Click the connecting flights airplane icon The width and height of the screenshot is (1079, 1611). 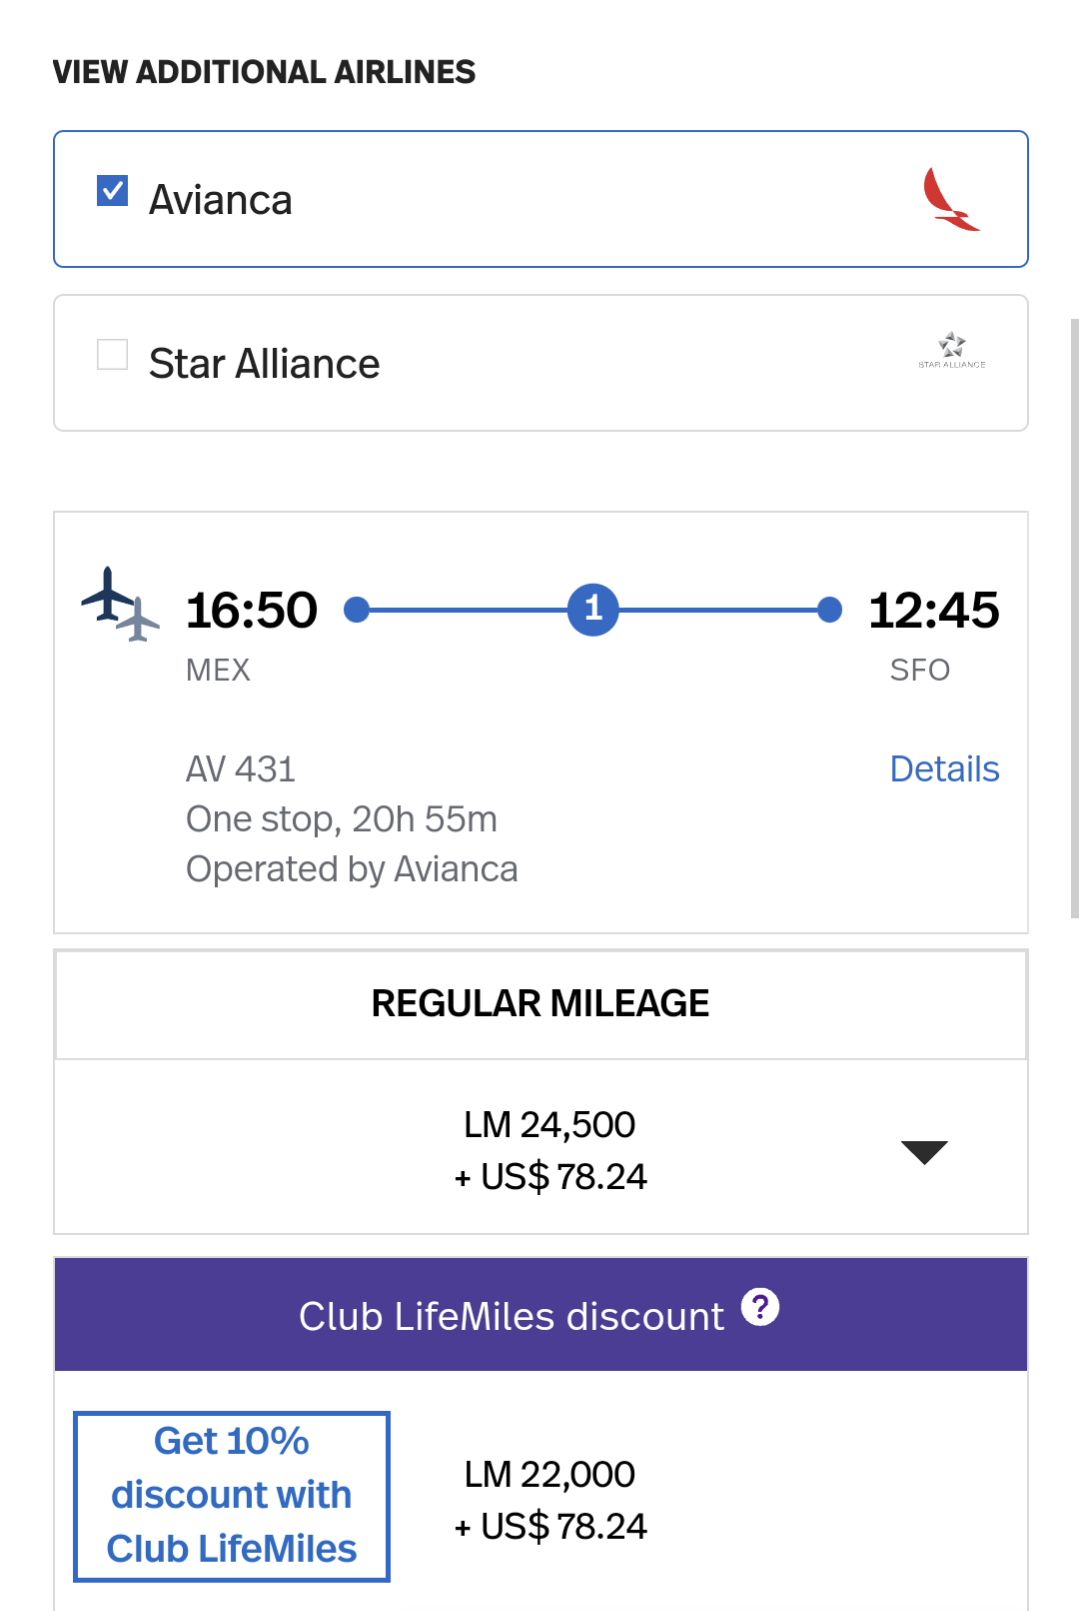click(x=120, y=604)
